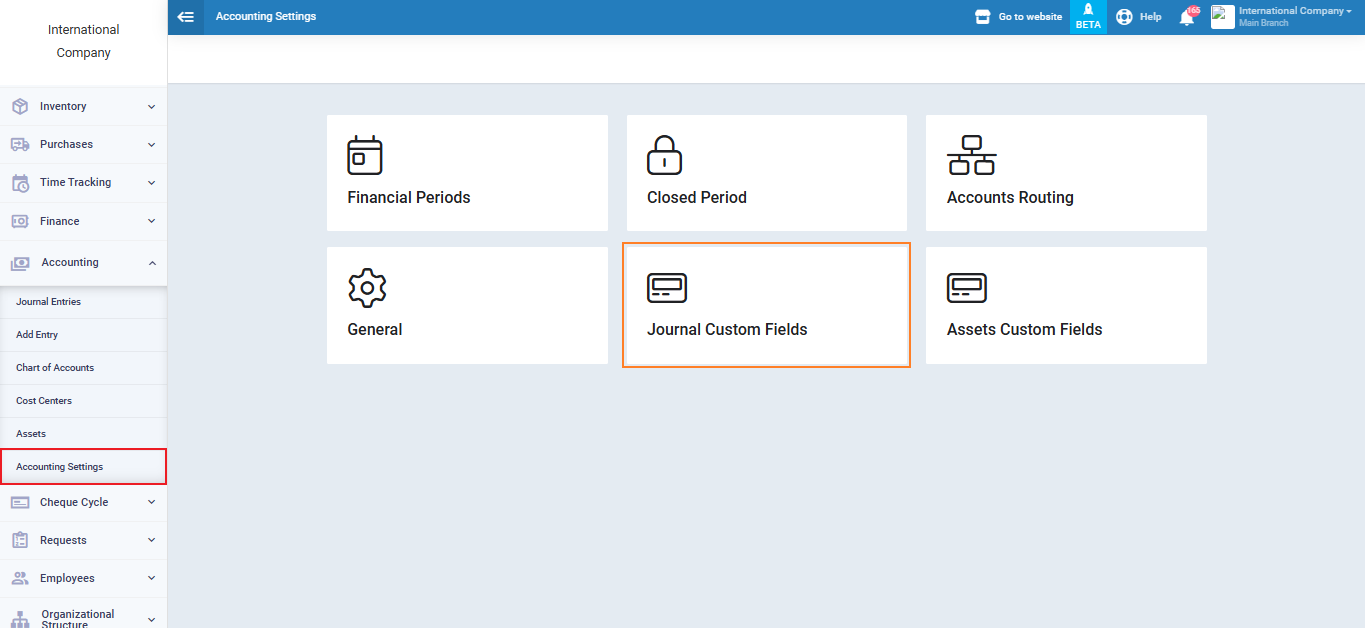Click the Closed Period padlock icon
This screenshot has width=1365, height=628.
665,155
